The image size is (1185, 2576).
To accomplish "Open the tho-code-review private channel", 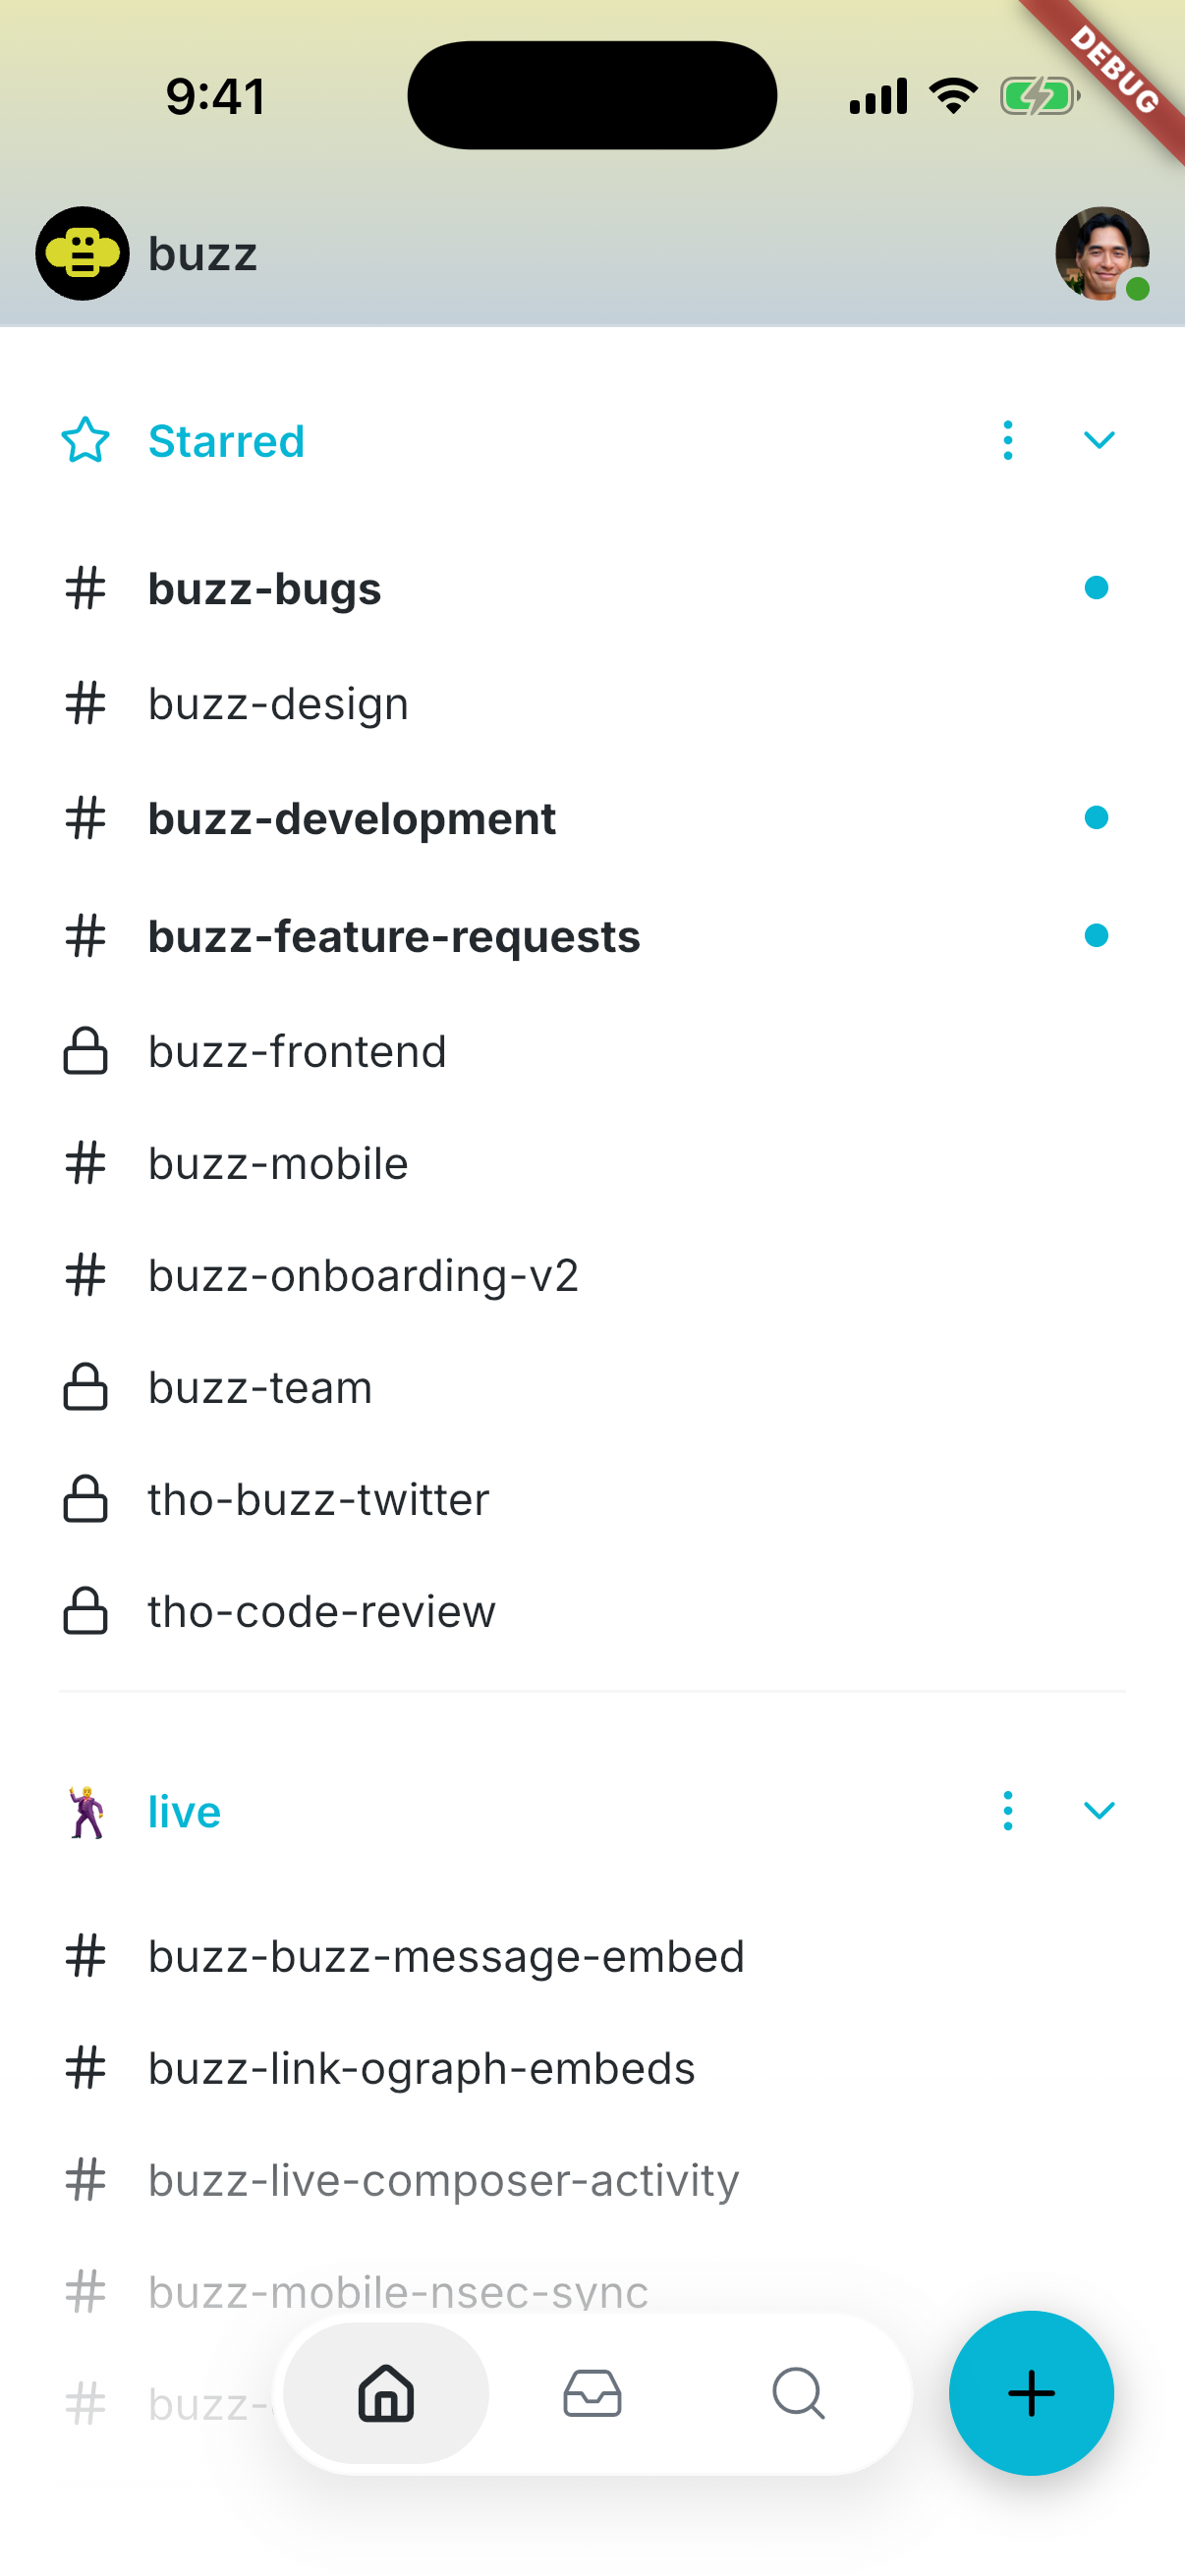I will click(592, 1611).
